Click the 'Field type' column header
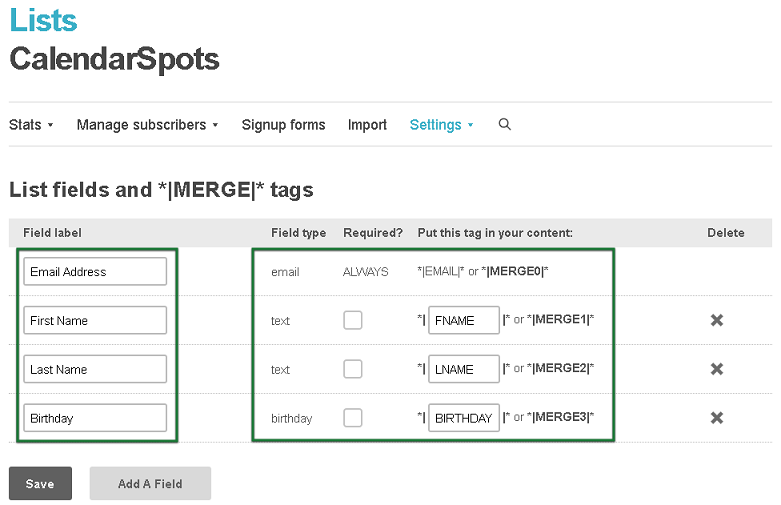The height and width of the screenshot is (505, 781). (298, 233)
